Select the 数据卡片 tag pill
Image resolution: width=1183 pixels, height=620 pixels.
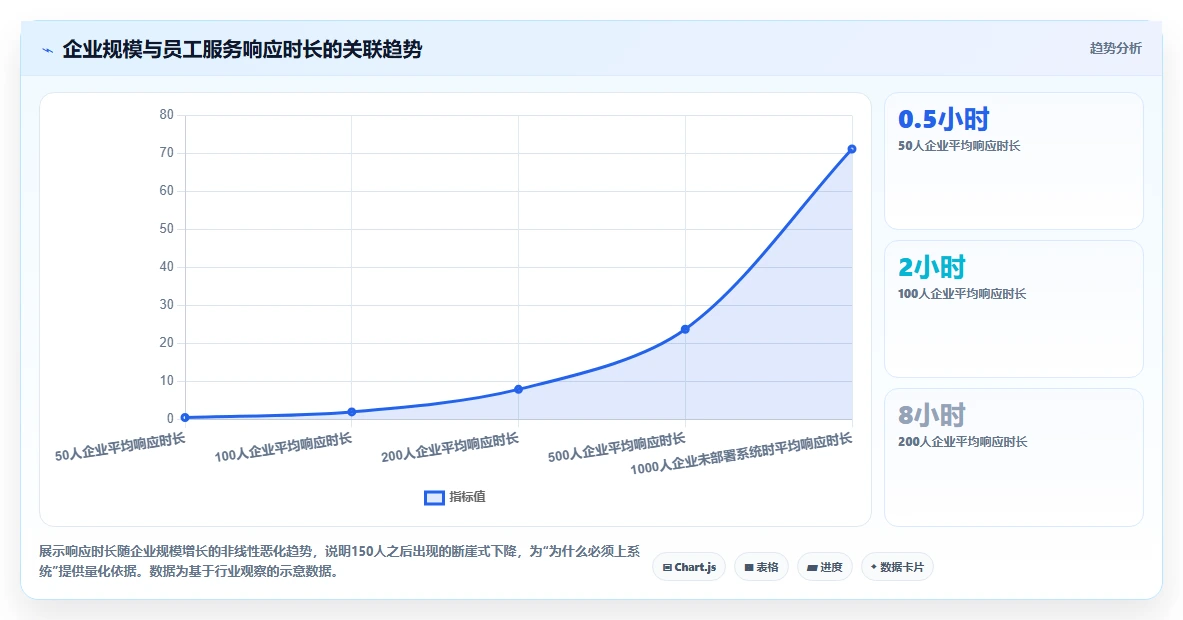tap(897, 567)
